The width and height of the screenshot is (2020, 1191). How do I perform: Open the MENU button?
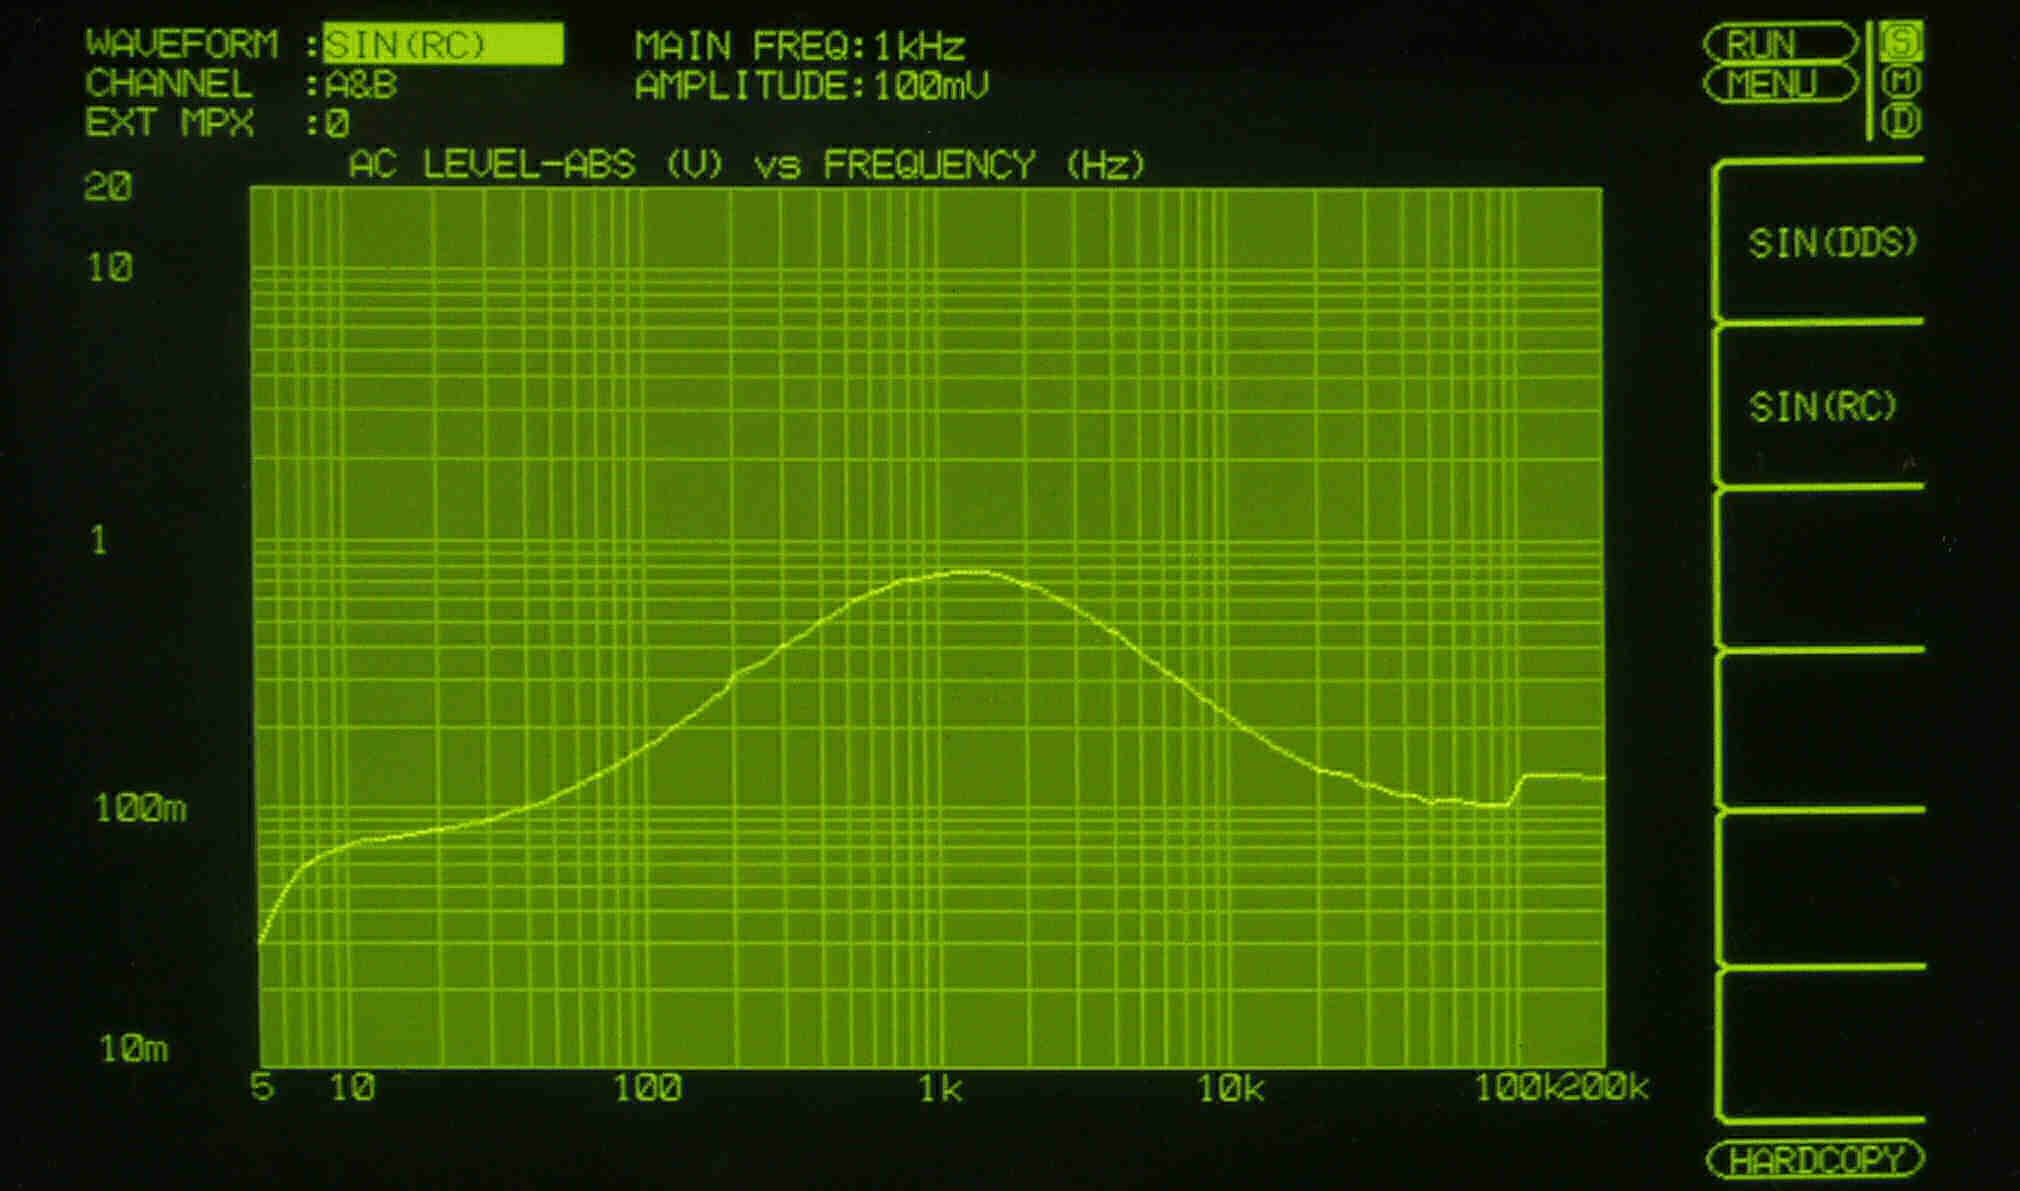pos(1779,84)
